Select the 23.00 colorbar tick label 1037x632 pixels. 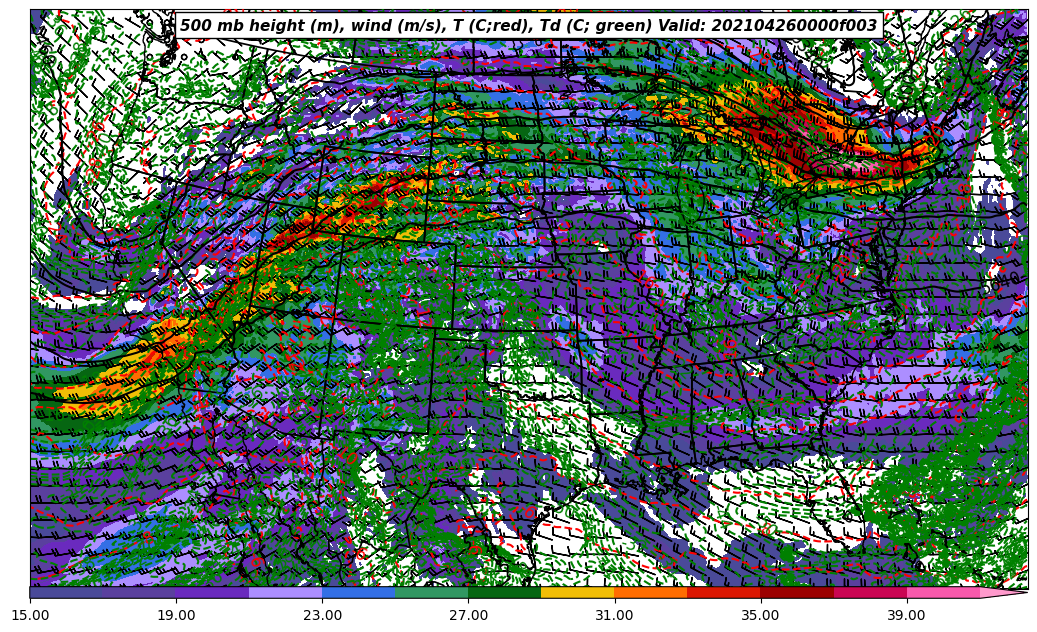(x=322, y=615)
